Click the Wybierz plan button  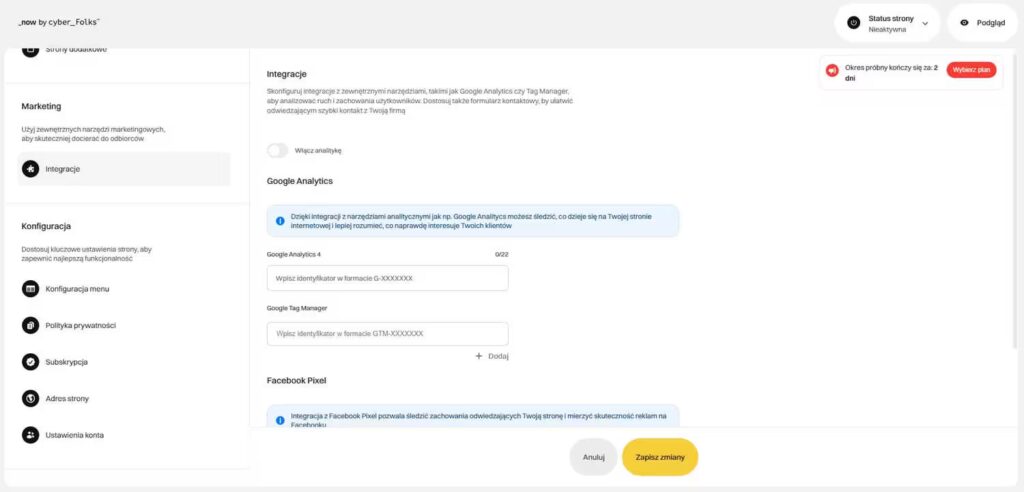click(971, 69)
